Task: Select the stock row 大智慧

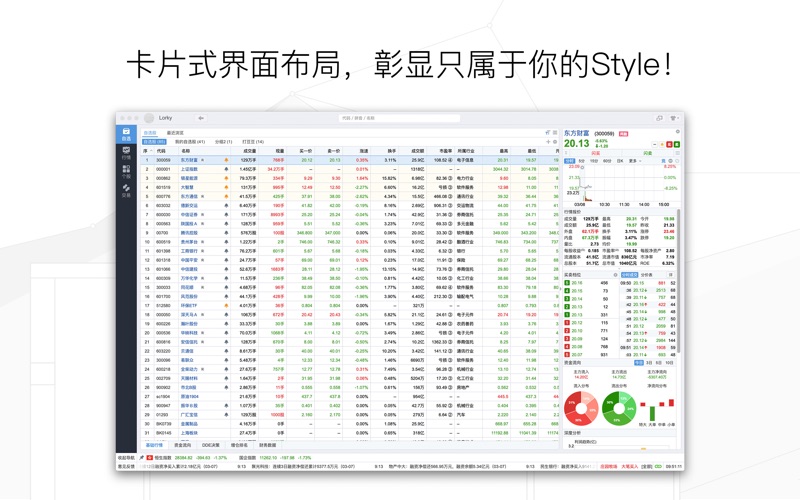Action: pos(350,187)
